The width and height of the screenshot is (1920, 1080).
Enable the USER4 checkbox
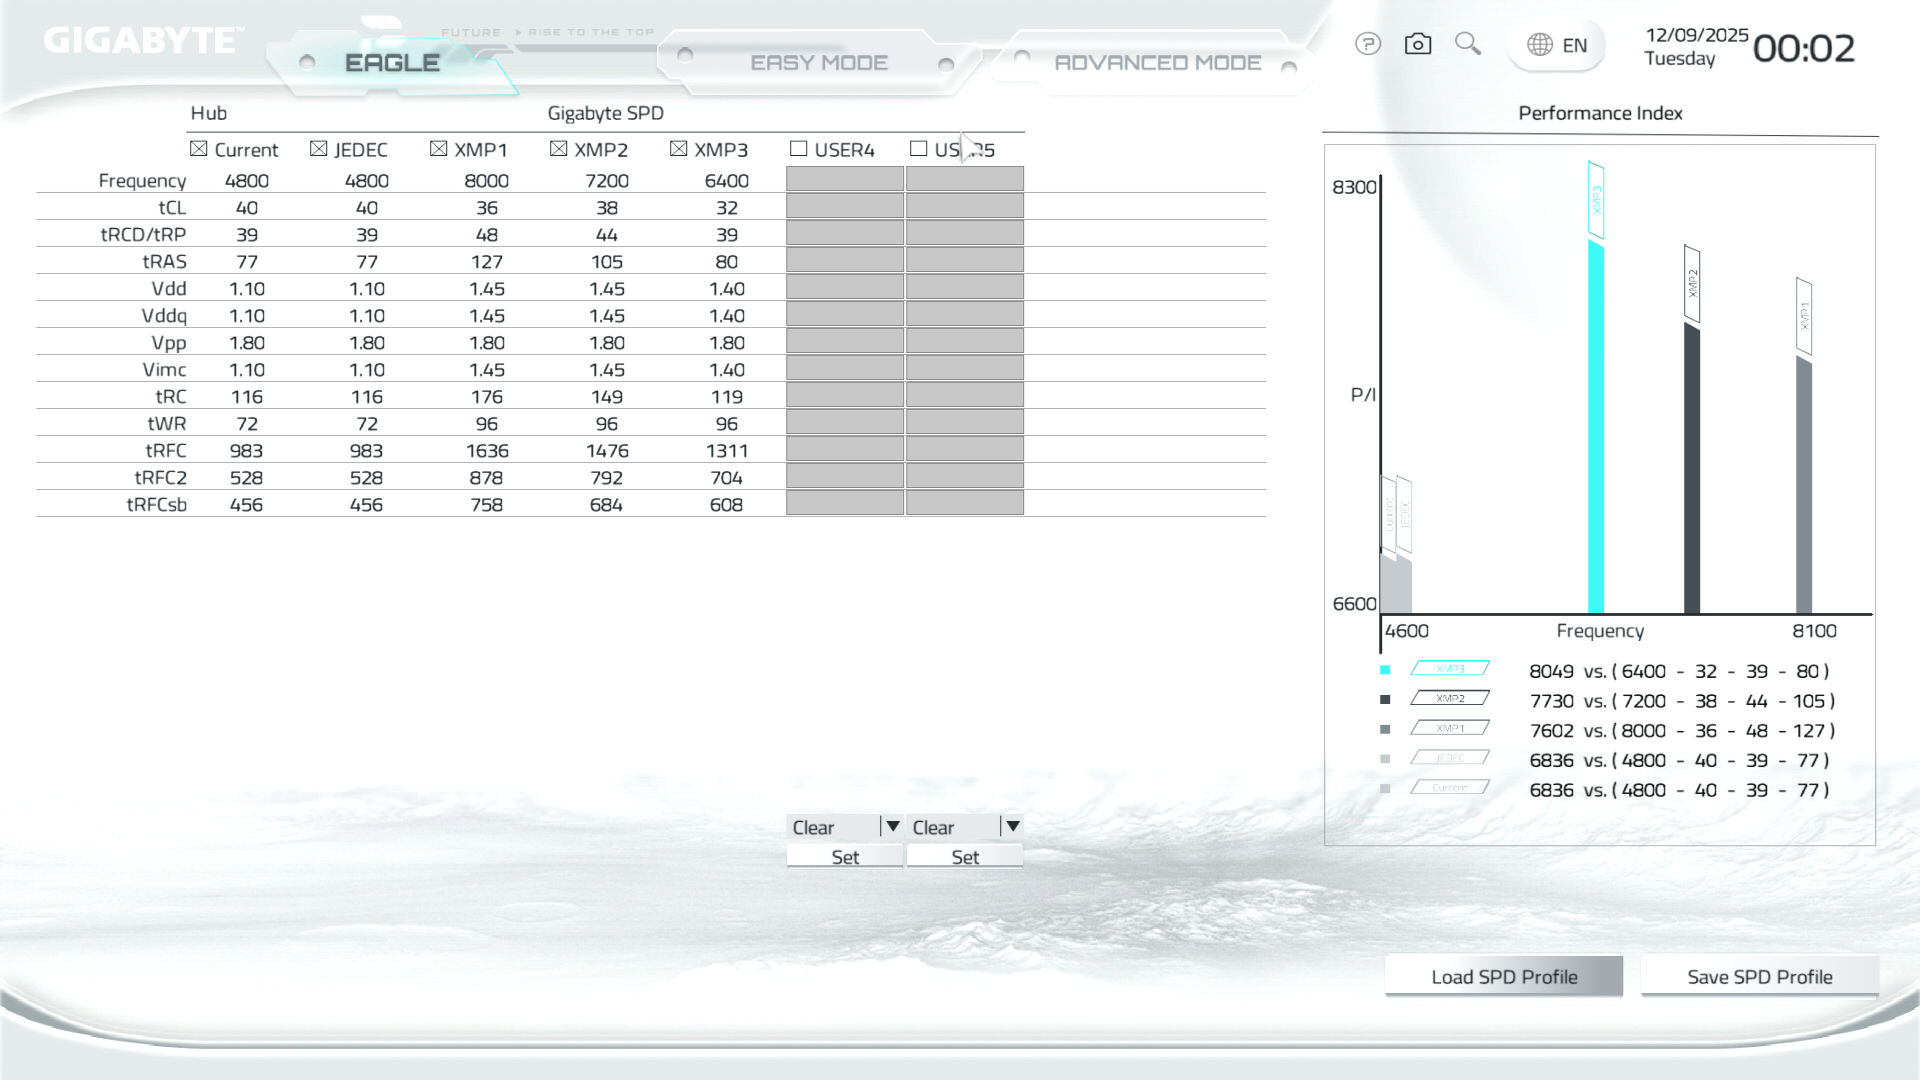point(798,149)
